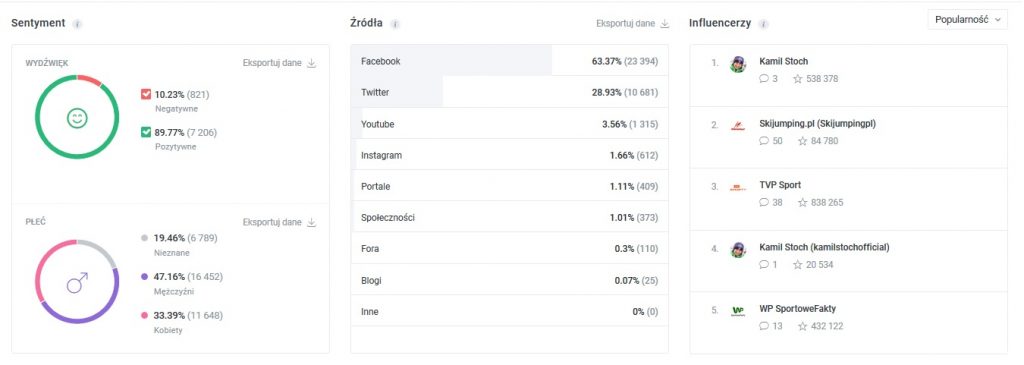Click the TVP Sport logo icon
Screen dimensions: 1024x365
coord(738,188)
